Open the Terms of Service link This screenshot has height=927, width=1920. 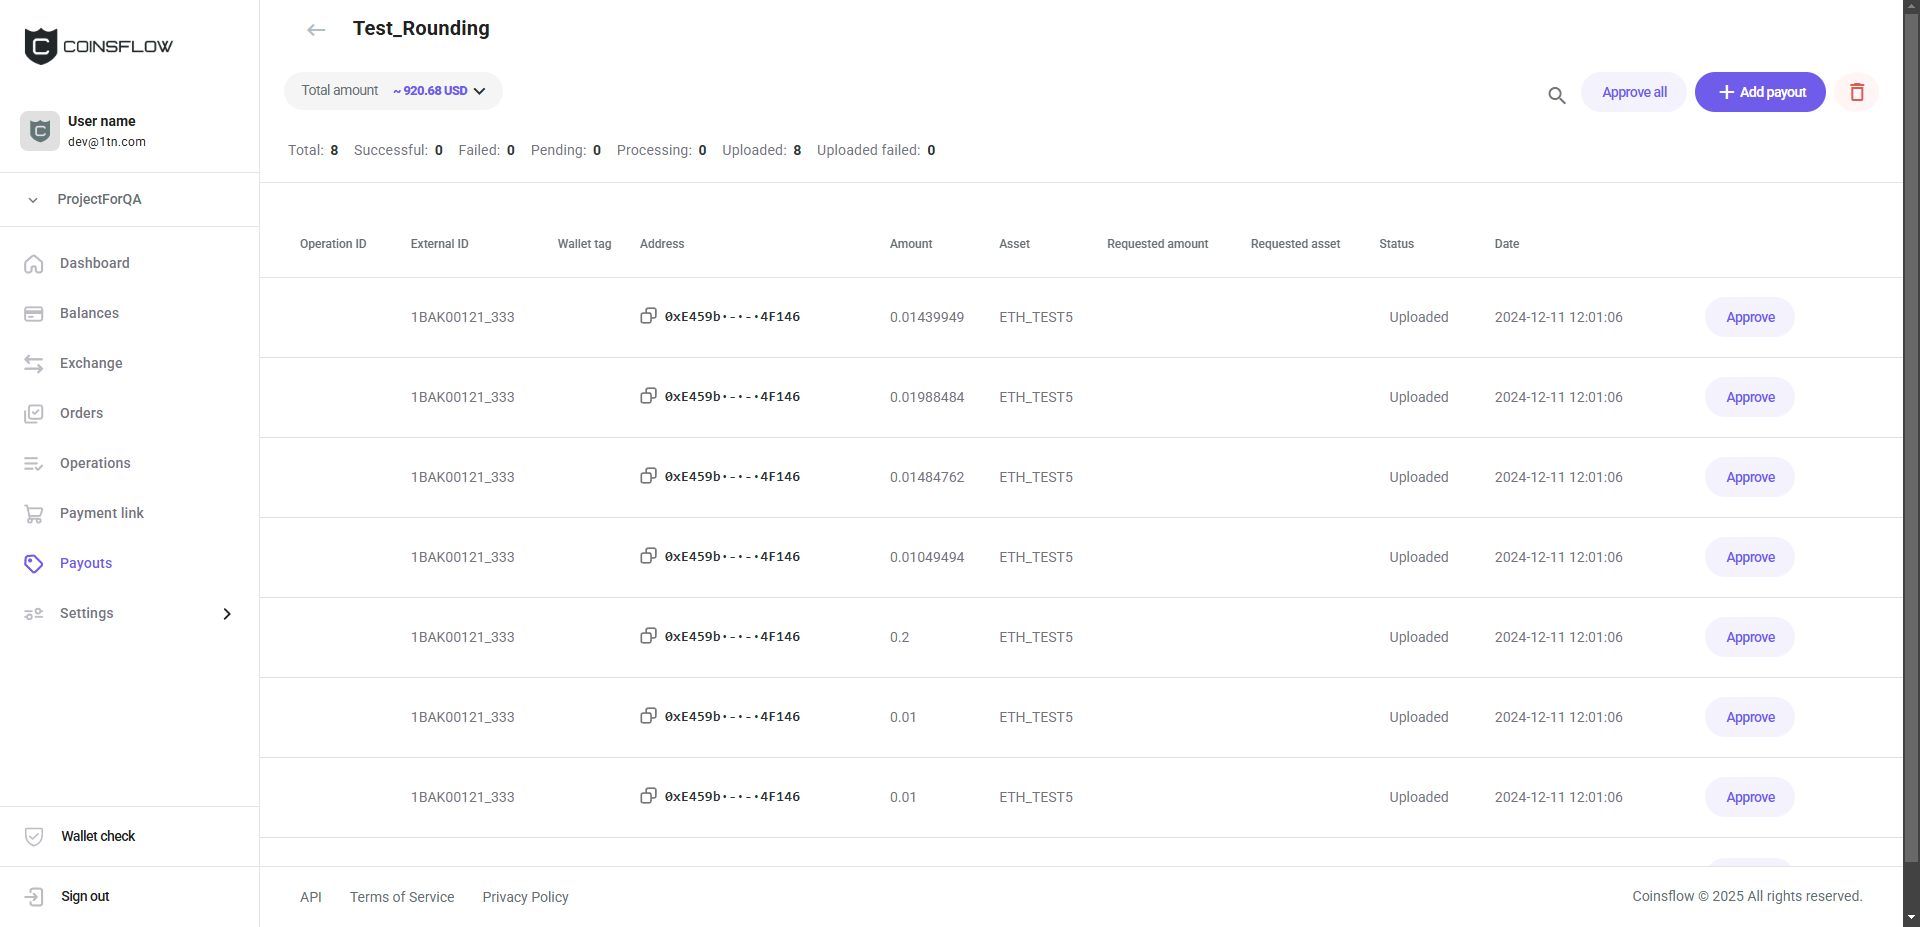point(402,897)
